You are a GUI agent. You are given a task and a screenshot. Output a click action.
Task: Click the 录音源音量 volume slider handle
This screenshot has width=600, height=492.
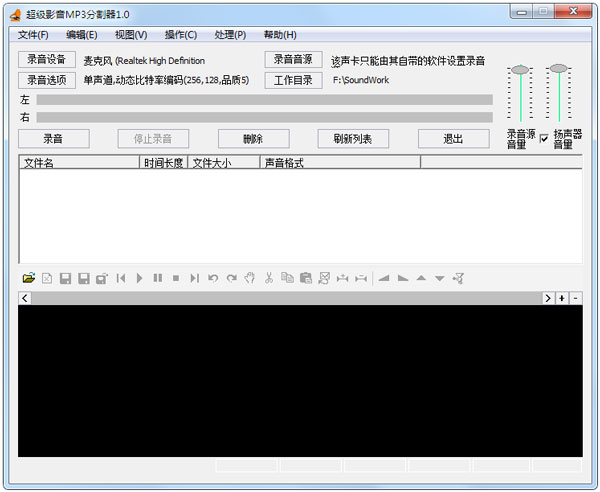[x=518, y=69]
